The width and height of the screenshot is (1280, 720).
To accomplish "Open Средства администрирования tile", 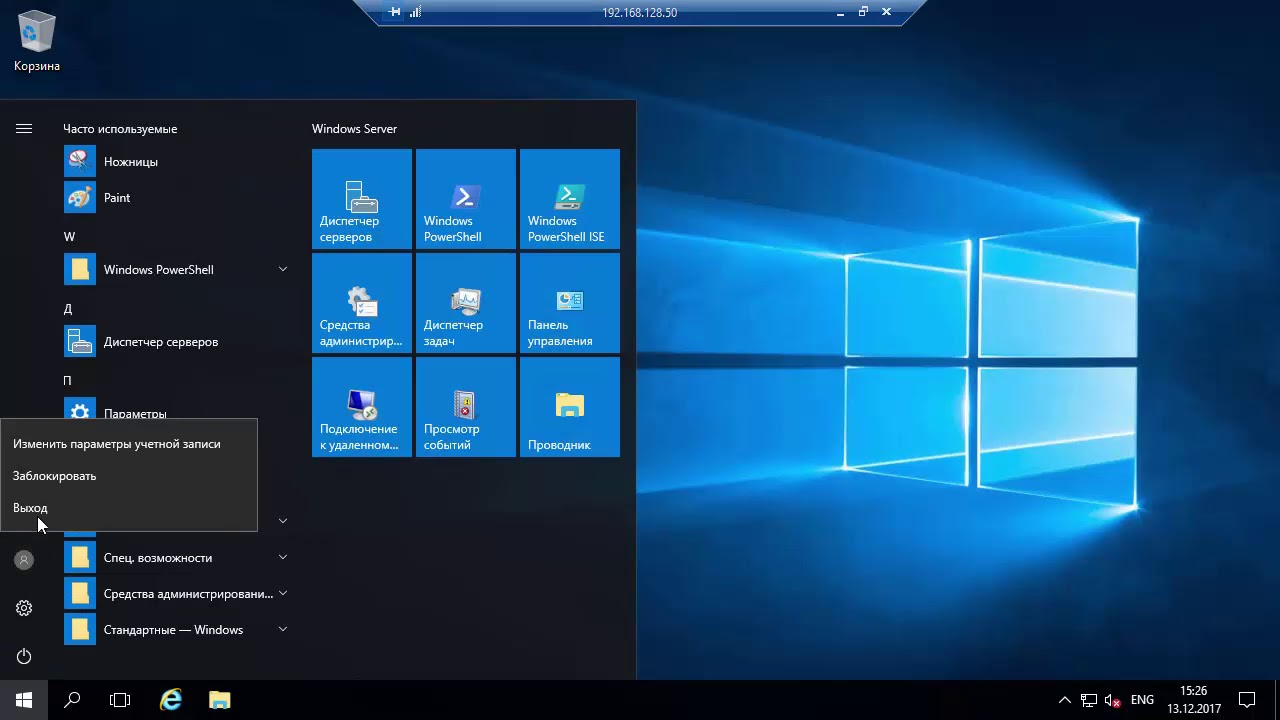I will point(362,302).
